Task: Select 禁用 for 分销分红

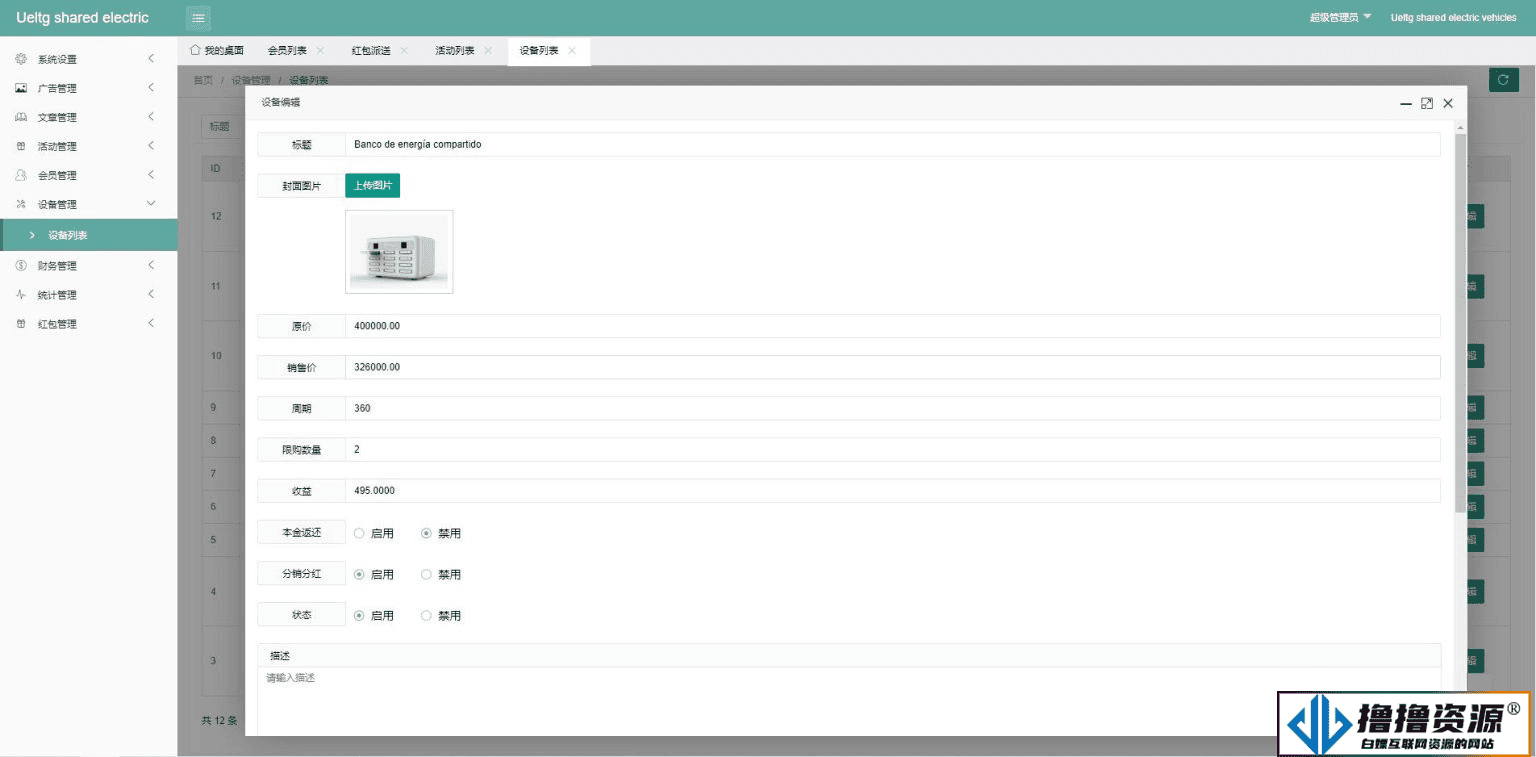Action: [441, 574]
